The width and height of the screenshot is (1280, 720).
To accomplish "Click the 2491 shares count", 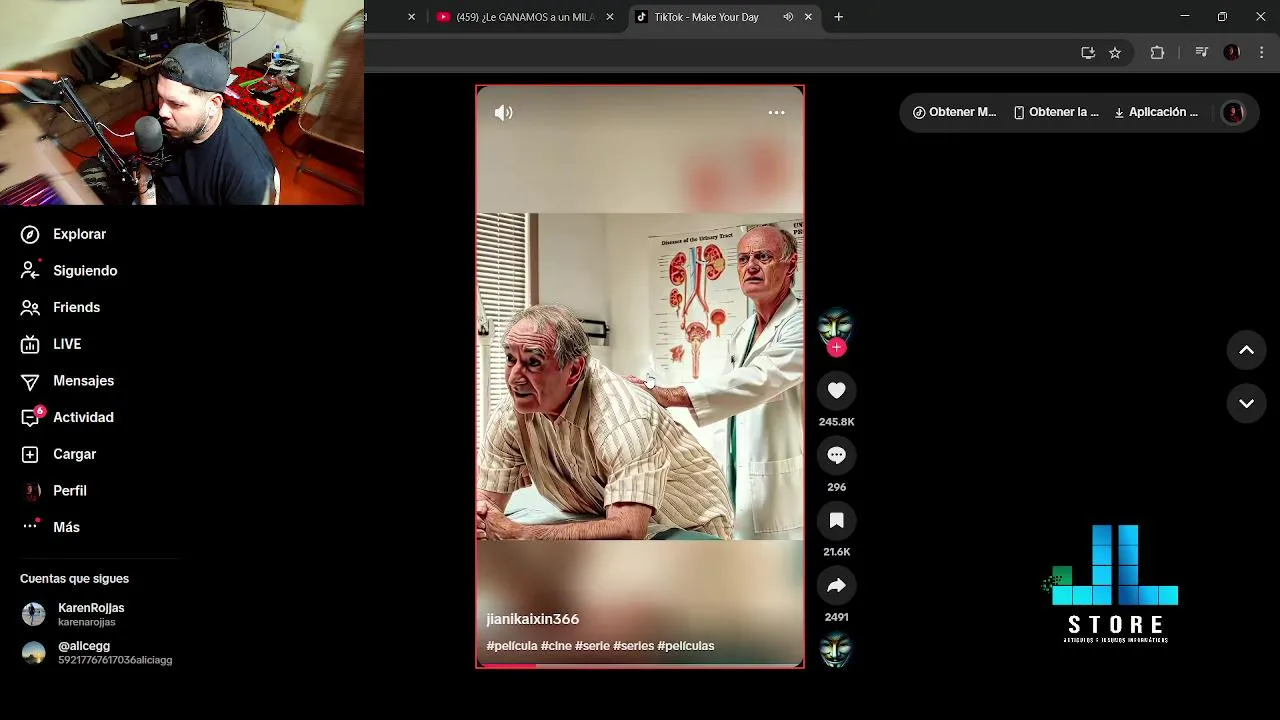I will [x=837, y=617].
